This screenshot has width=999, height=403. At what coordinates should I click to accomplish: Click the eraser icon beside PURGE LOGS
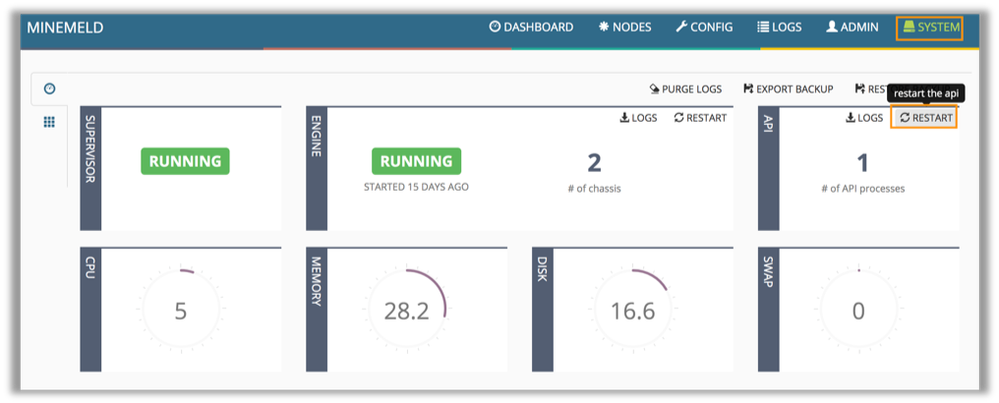pos(654,89)
